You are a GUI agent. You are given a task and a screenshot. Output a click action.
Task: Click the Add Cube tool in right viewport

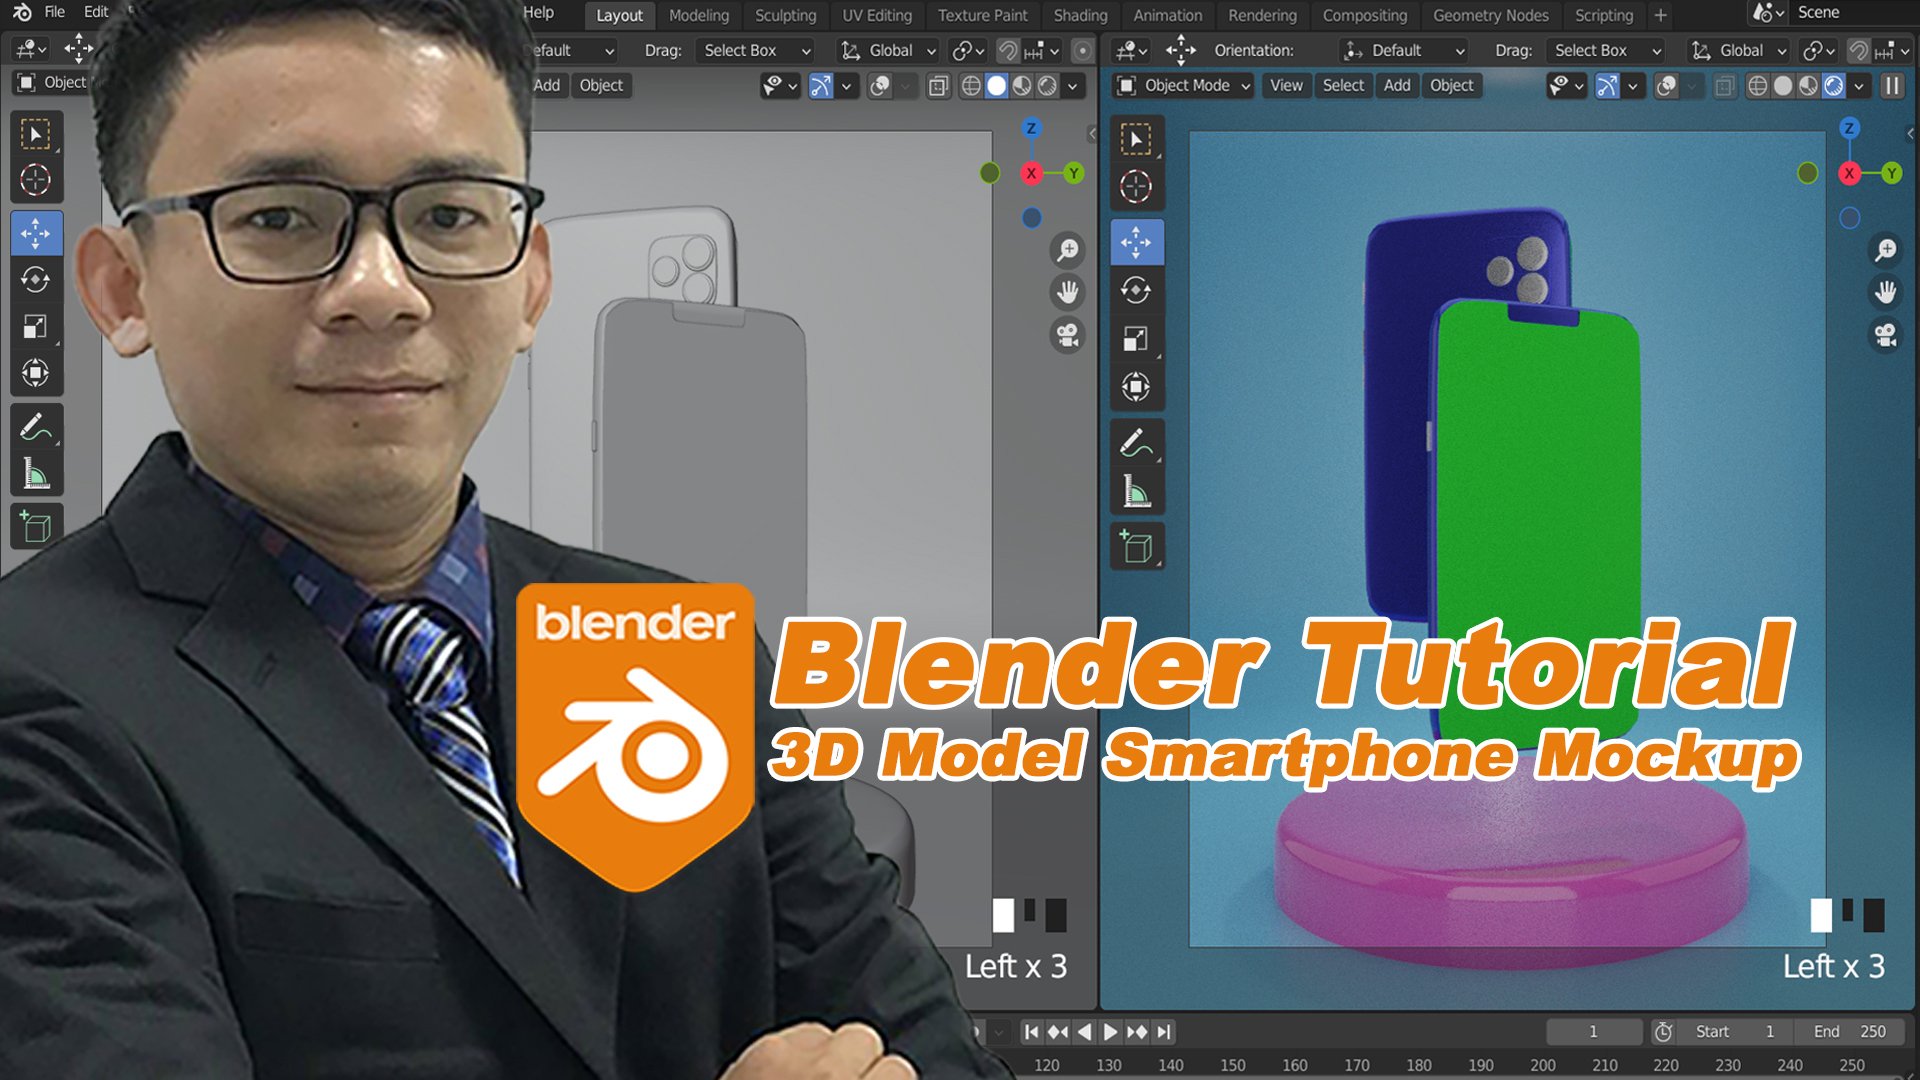[1136, 546]
